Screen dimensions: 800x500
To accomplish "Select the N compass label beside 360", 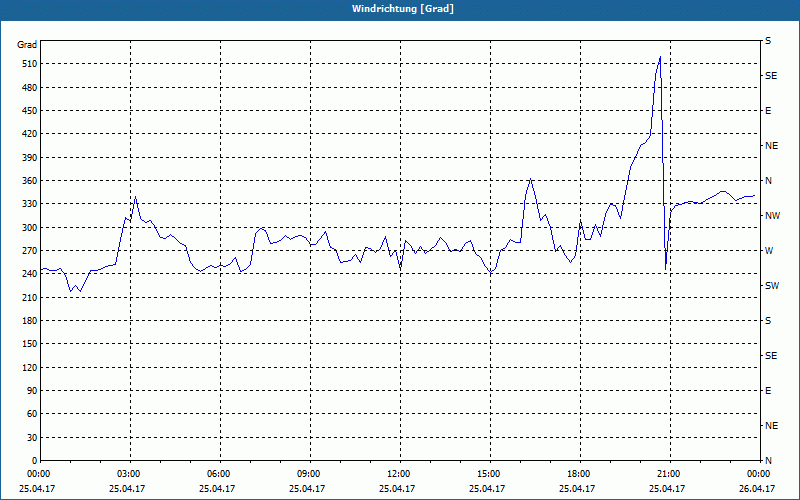I will (x=768, y=181).
